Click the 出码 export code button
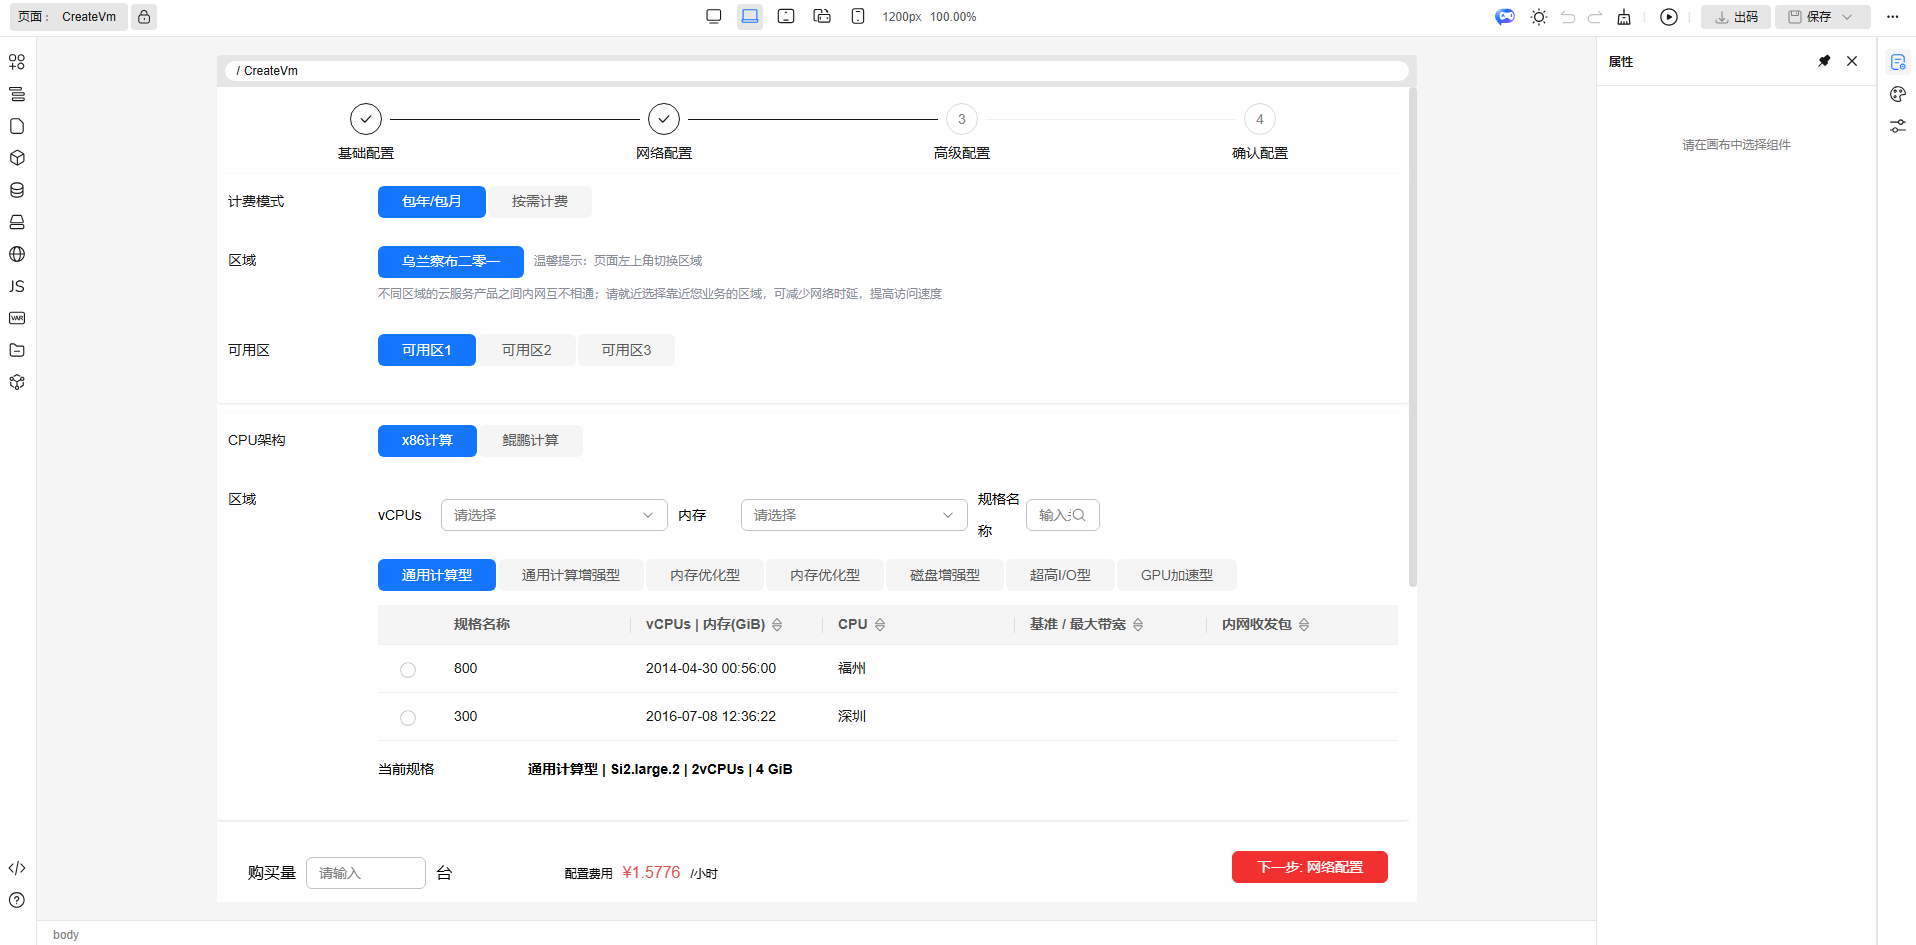 [x=1737, y=17]
